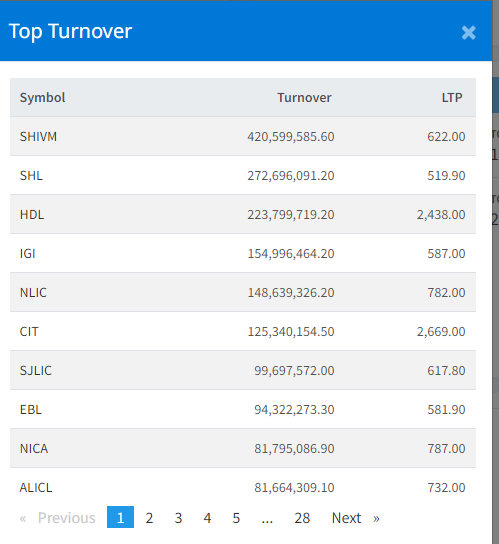The height and width of the screenshot is (544, 499).
Task: Click turnover value 154,996,464.20
Action: coord(291,254)
